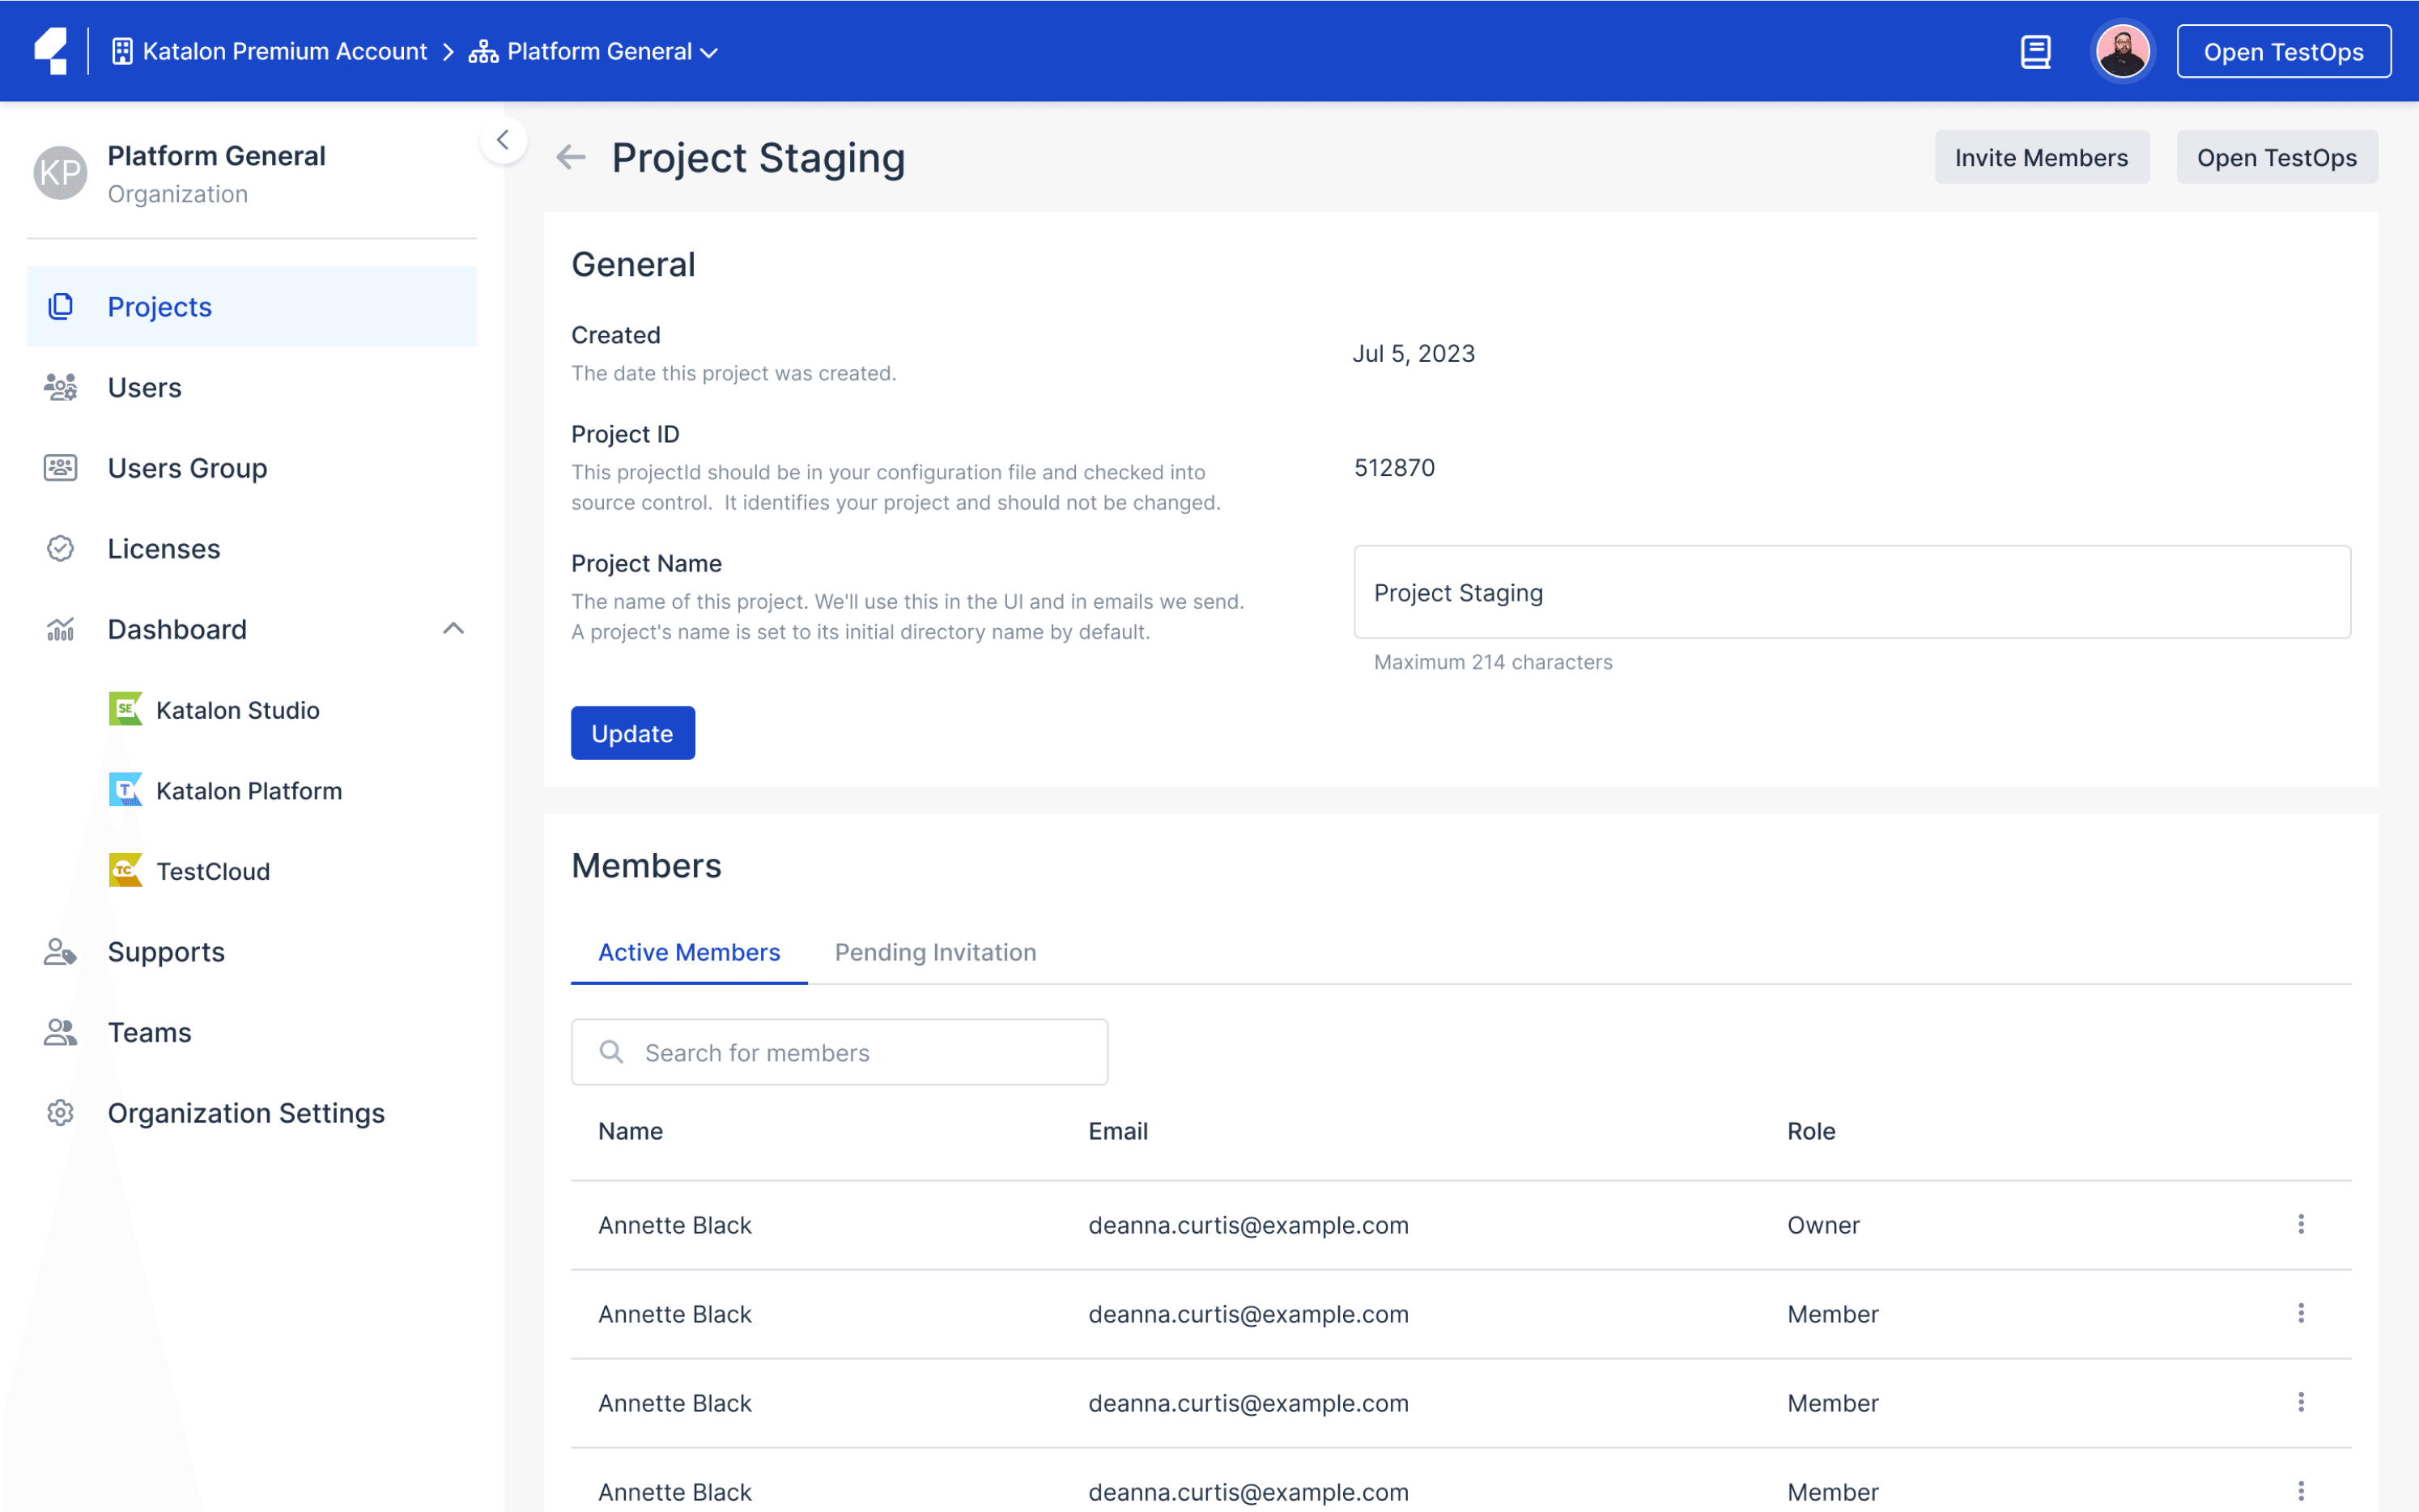Viewport: 2419px width, 1512px height.
Task: Click the Search for members field
Action: (x=839, y=1051)
